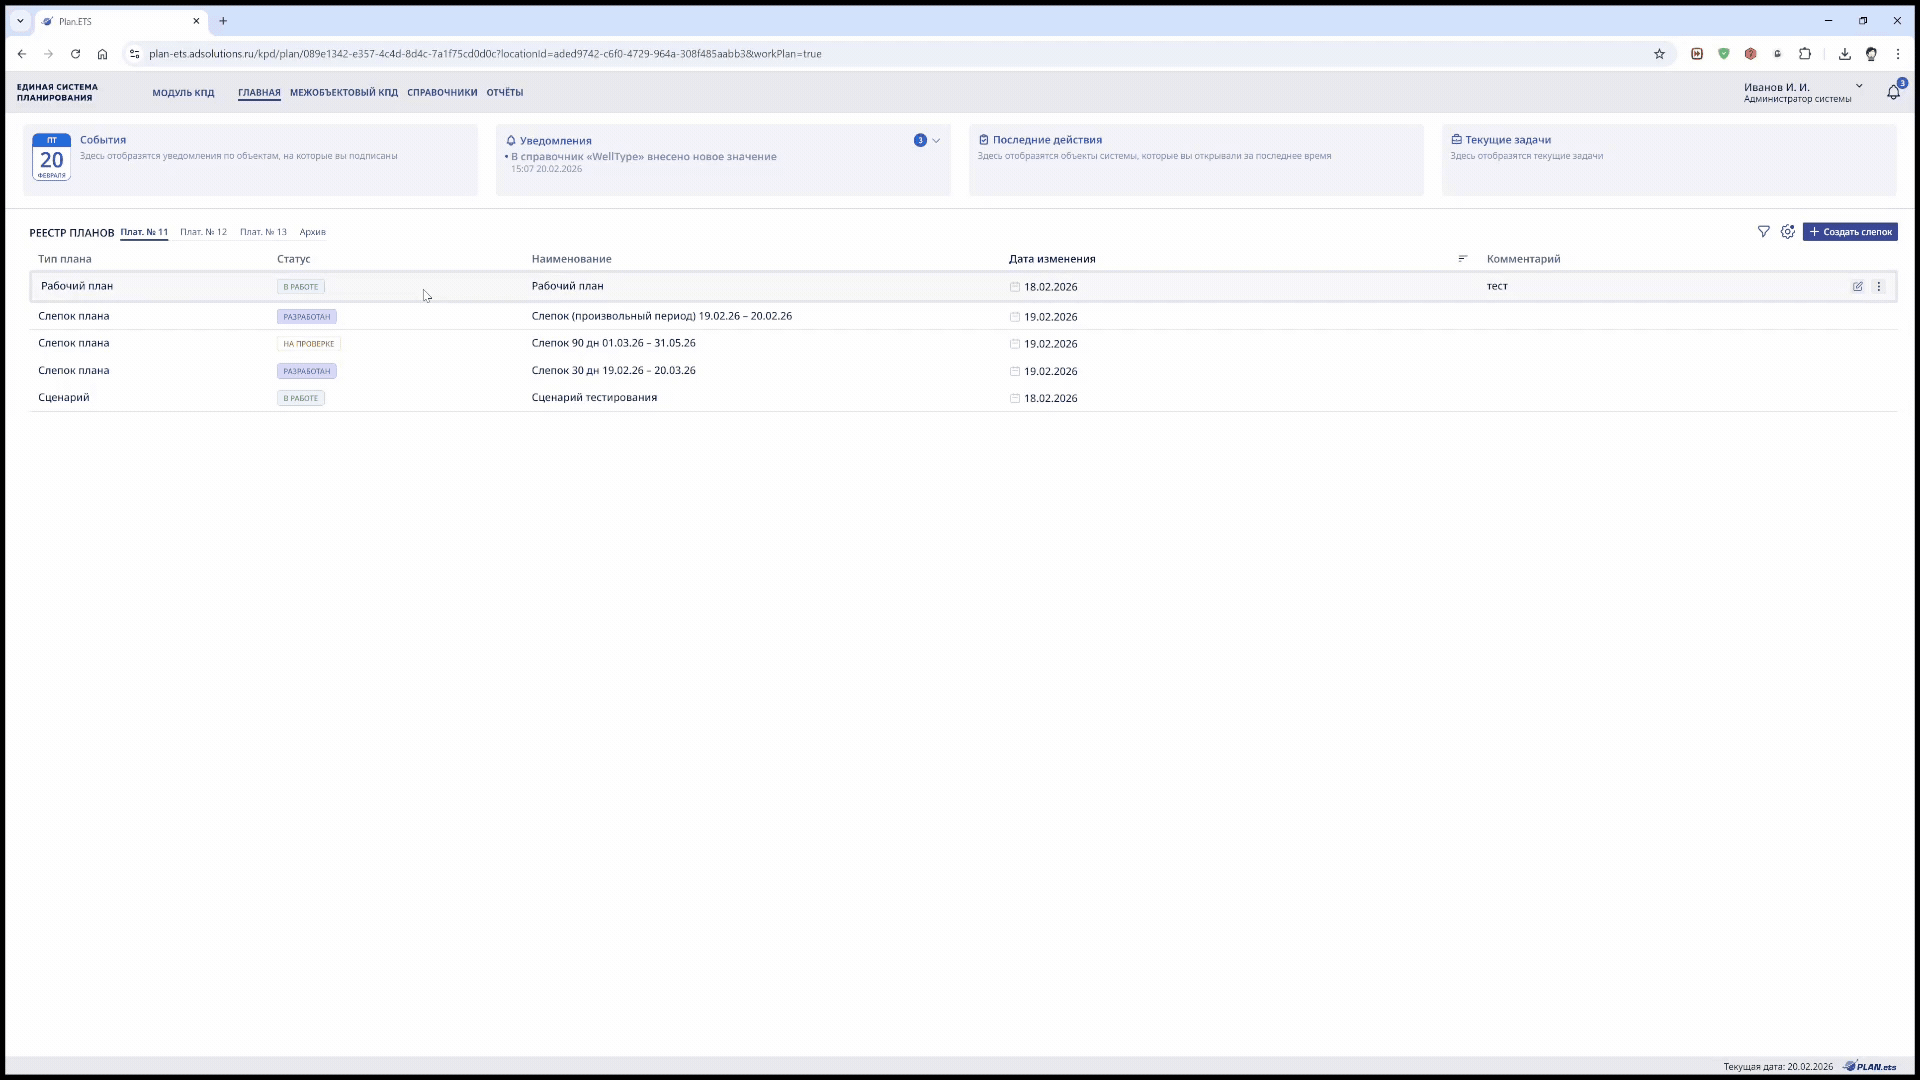Viewport: 1920px width, 1080px height.
Task: Go to МЕЖОБЪЕКТОВЫЙ КПД section
Action: click(343, 93)
